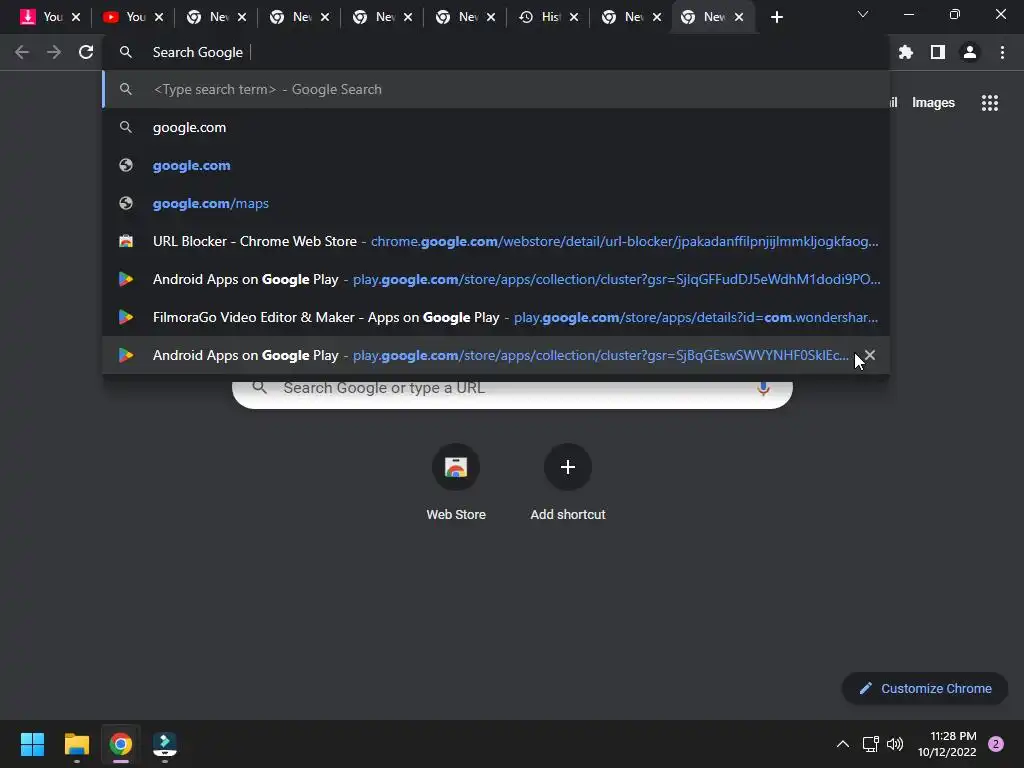
Task: Show hidden system tray icons
Action: (x=842, y=744)
